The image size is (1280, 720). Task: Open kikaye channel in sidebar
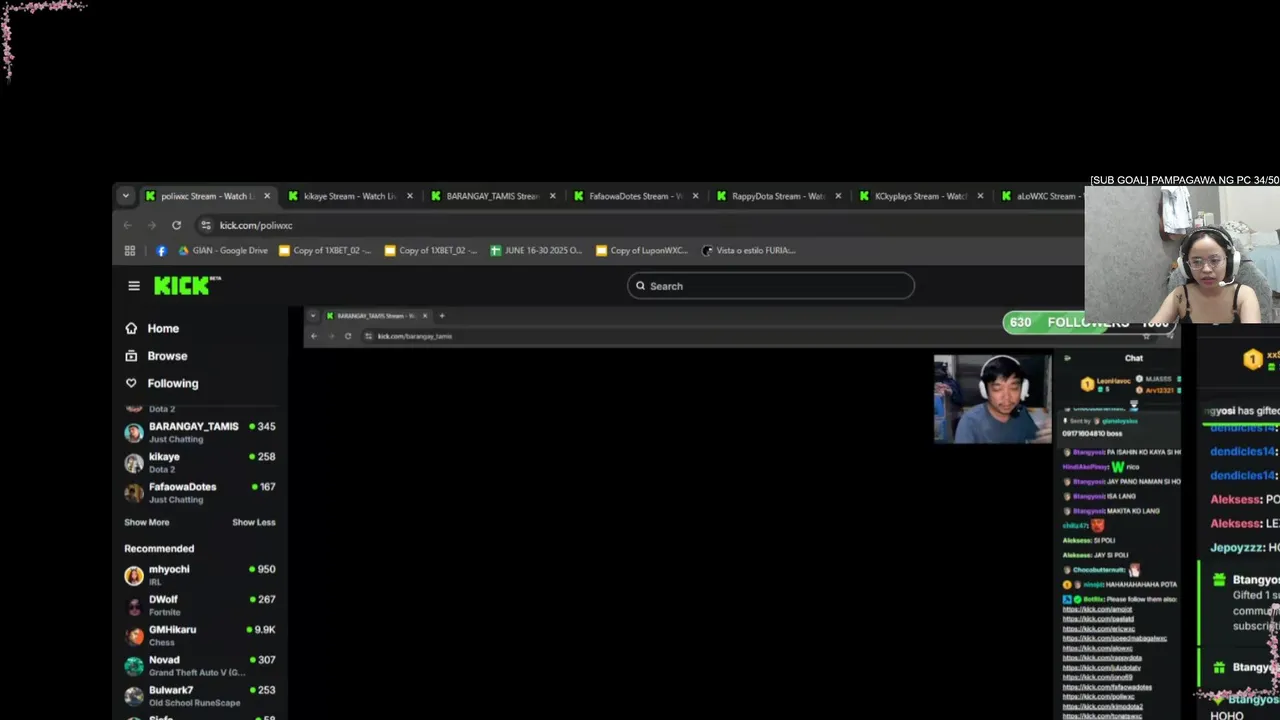click(200, 462)
